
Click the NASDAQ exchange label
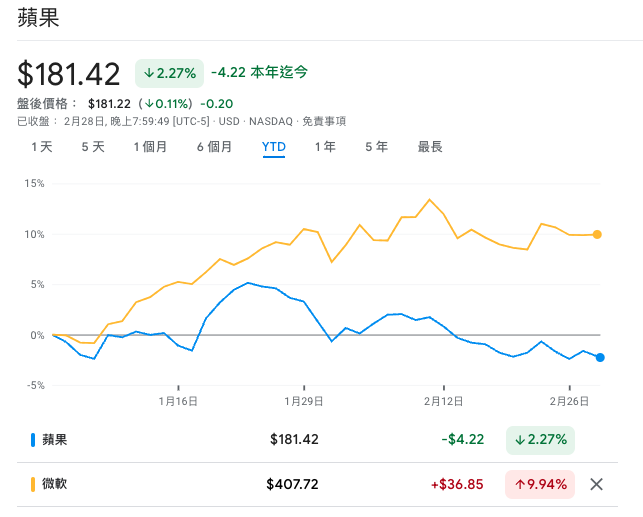pyautogui.click(x=271, y=121)
